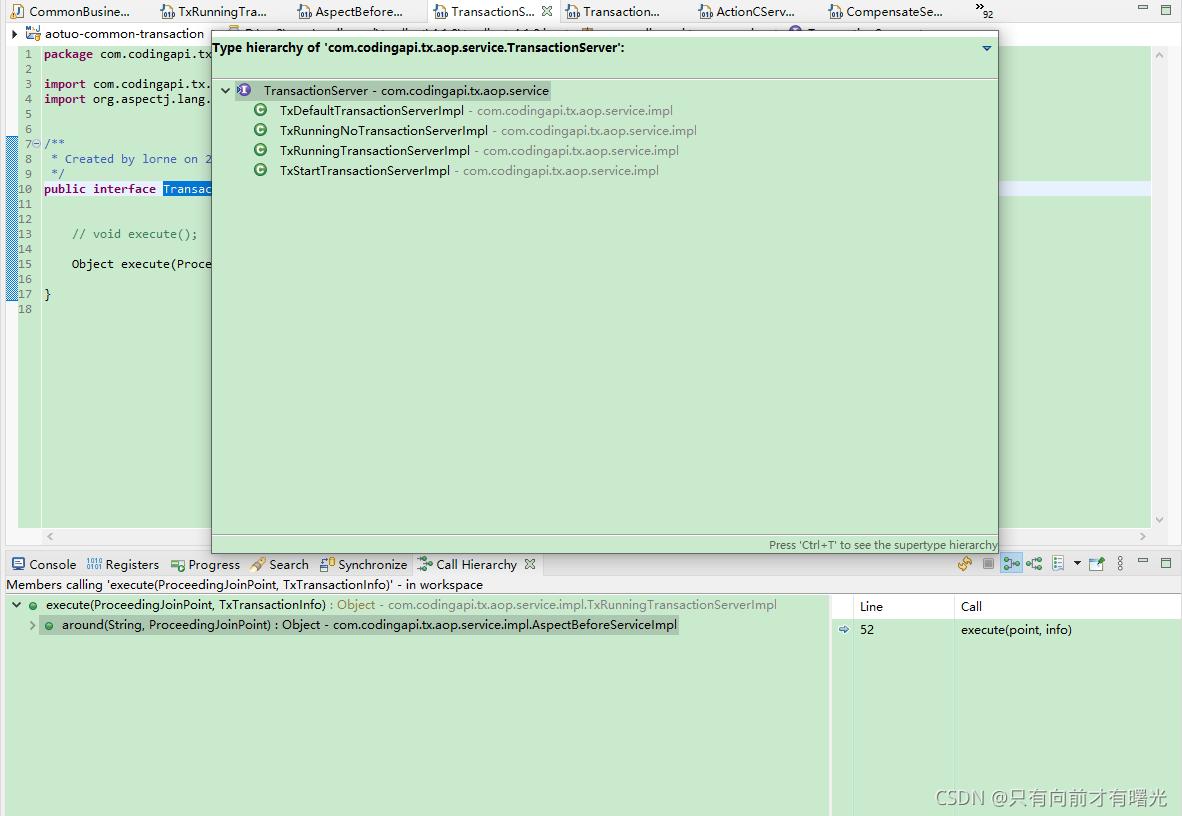Select TransactionServer interface icon in hierarchy

coord(244,90)
